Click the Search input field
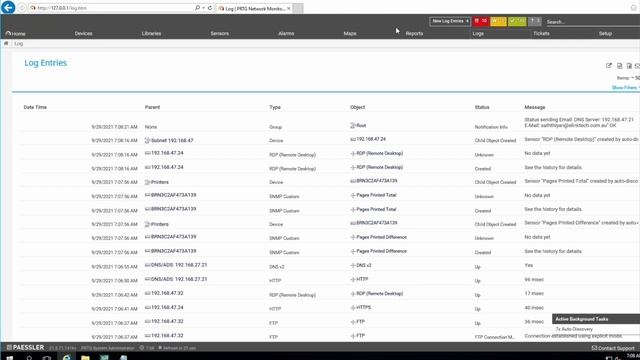Screen dimensions: 640x360 (592, 22)
